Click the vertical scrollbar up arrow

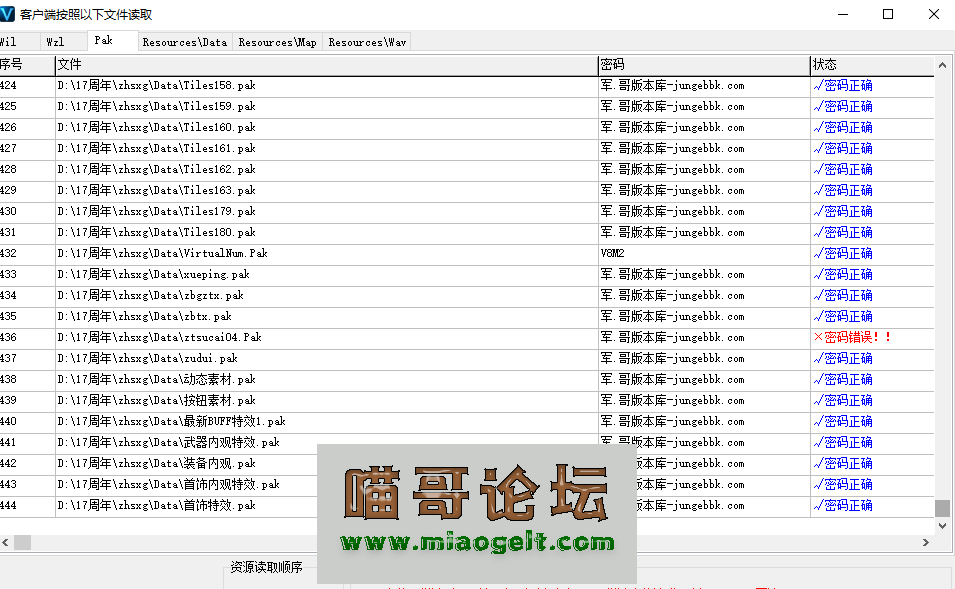941,64
